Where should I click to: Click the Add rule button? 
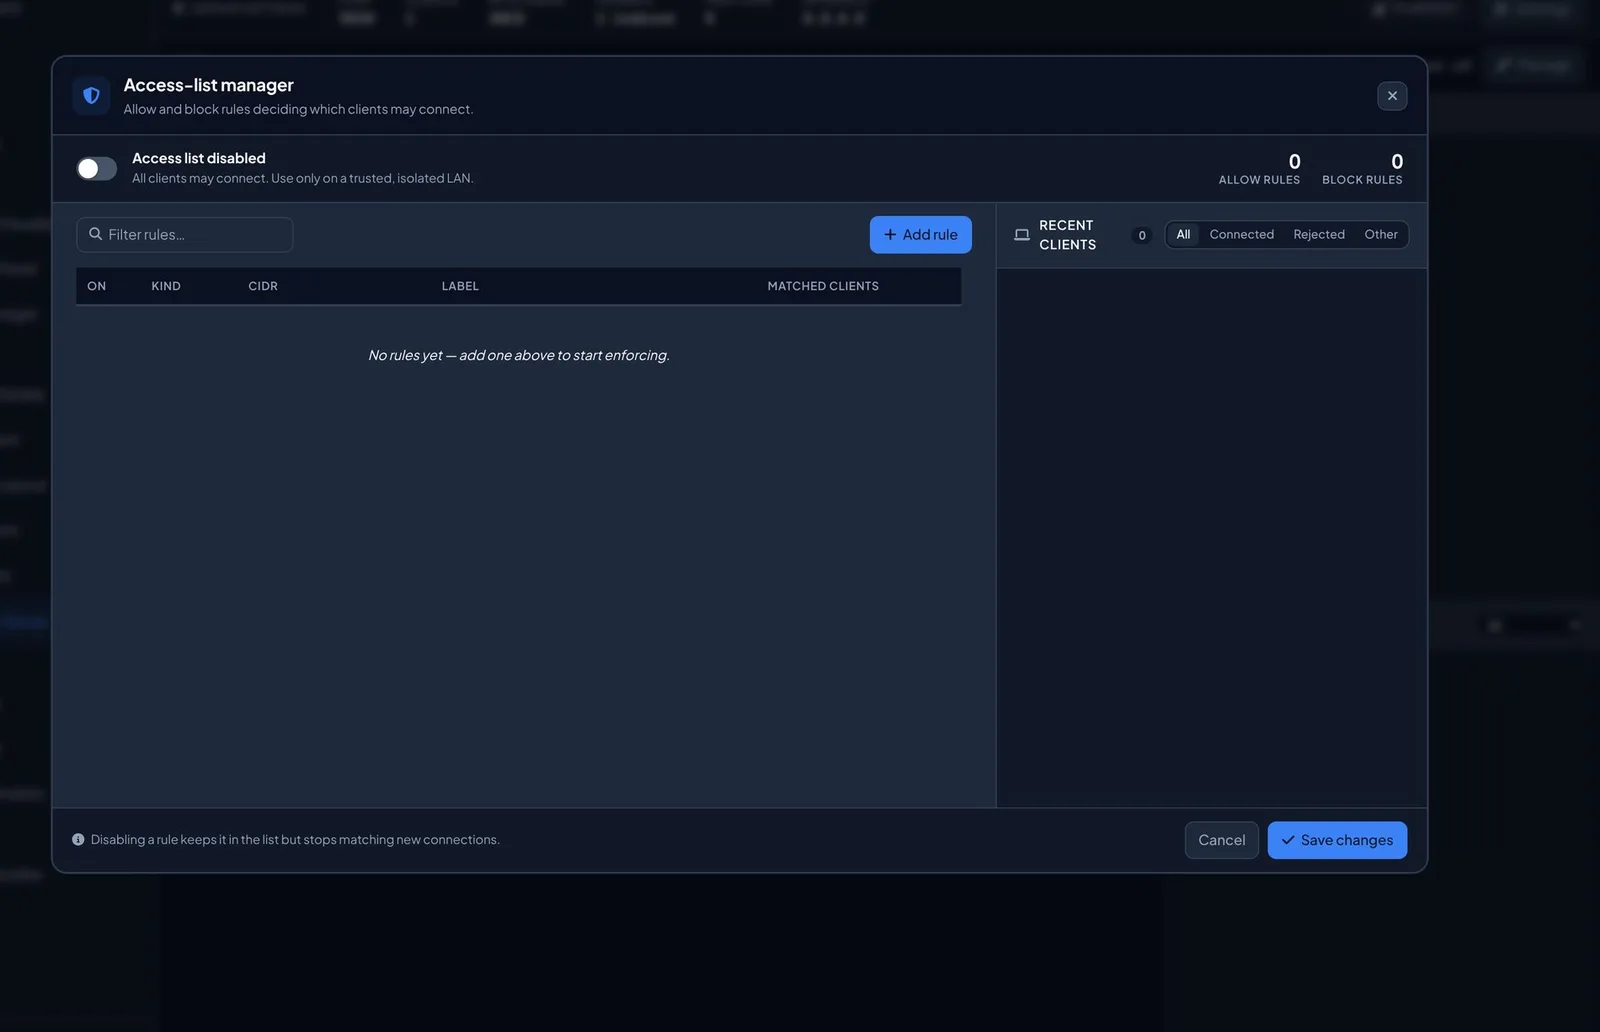point(921,235)
